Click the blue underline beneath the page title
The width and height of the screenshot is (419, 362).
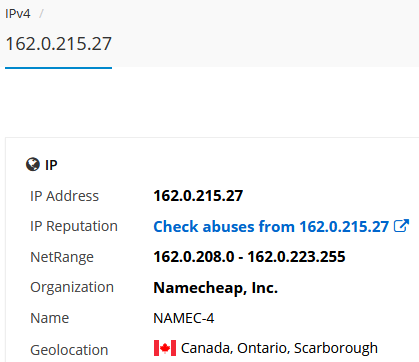[59, 68]
